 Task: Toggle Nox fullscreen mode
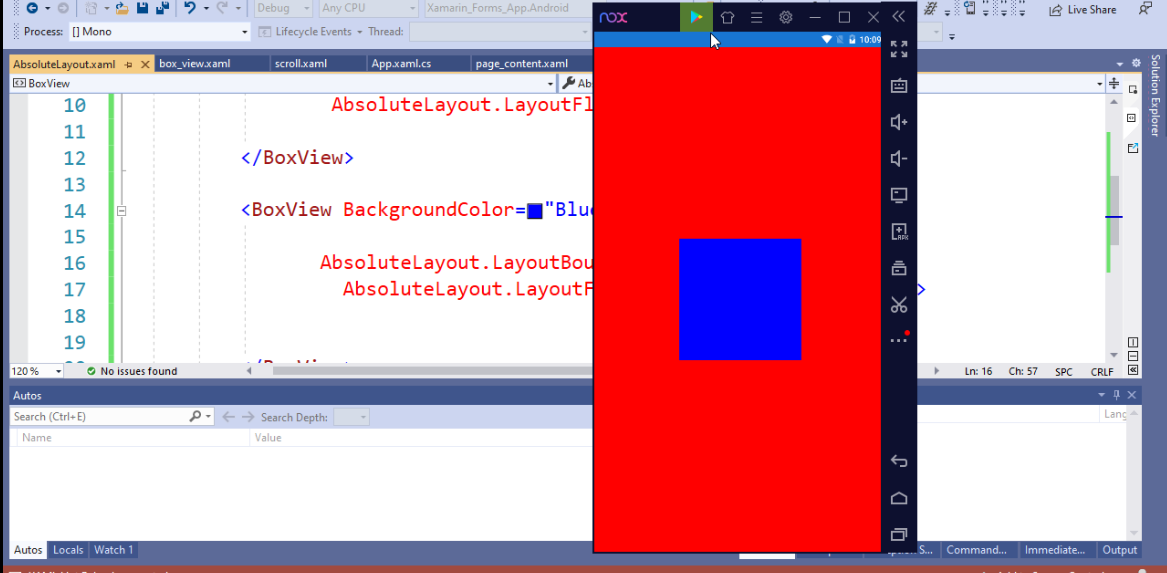click(x=899, y=49)
